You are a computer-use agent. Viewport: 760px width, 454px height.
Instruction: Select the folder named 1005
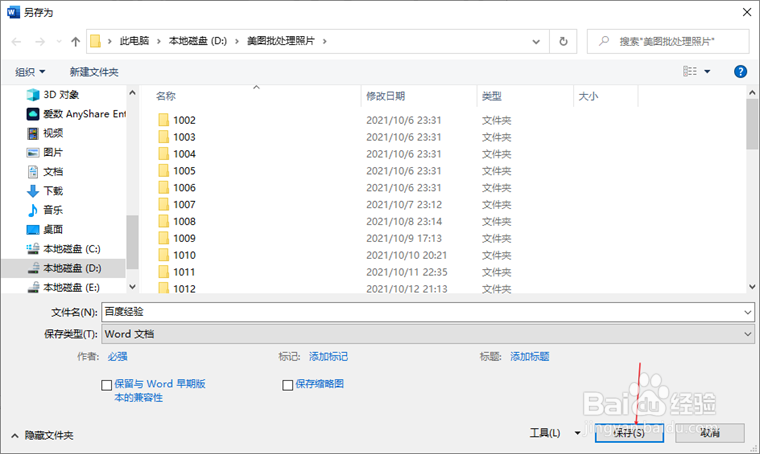(x=184, y=171)
